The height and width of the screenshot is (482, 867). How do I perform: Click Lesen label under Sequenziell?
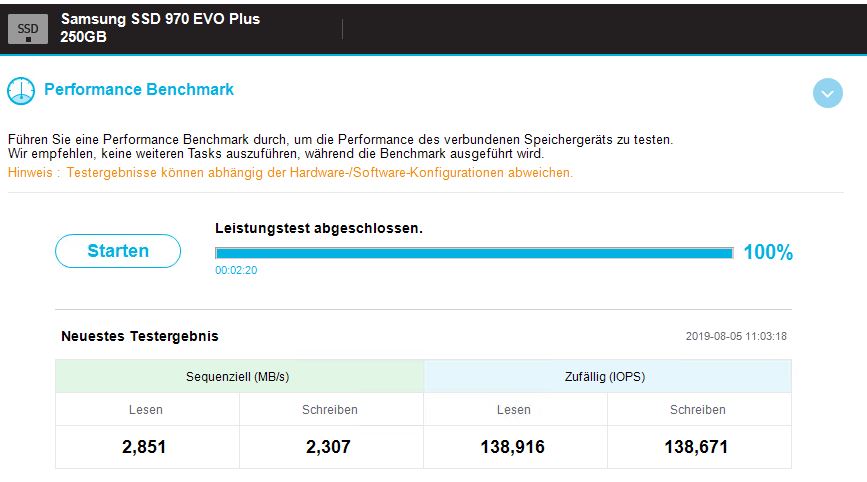[146, 410]
